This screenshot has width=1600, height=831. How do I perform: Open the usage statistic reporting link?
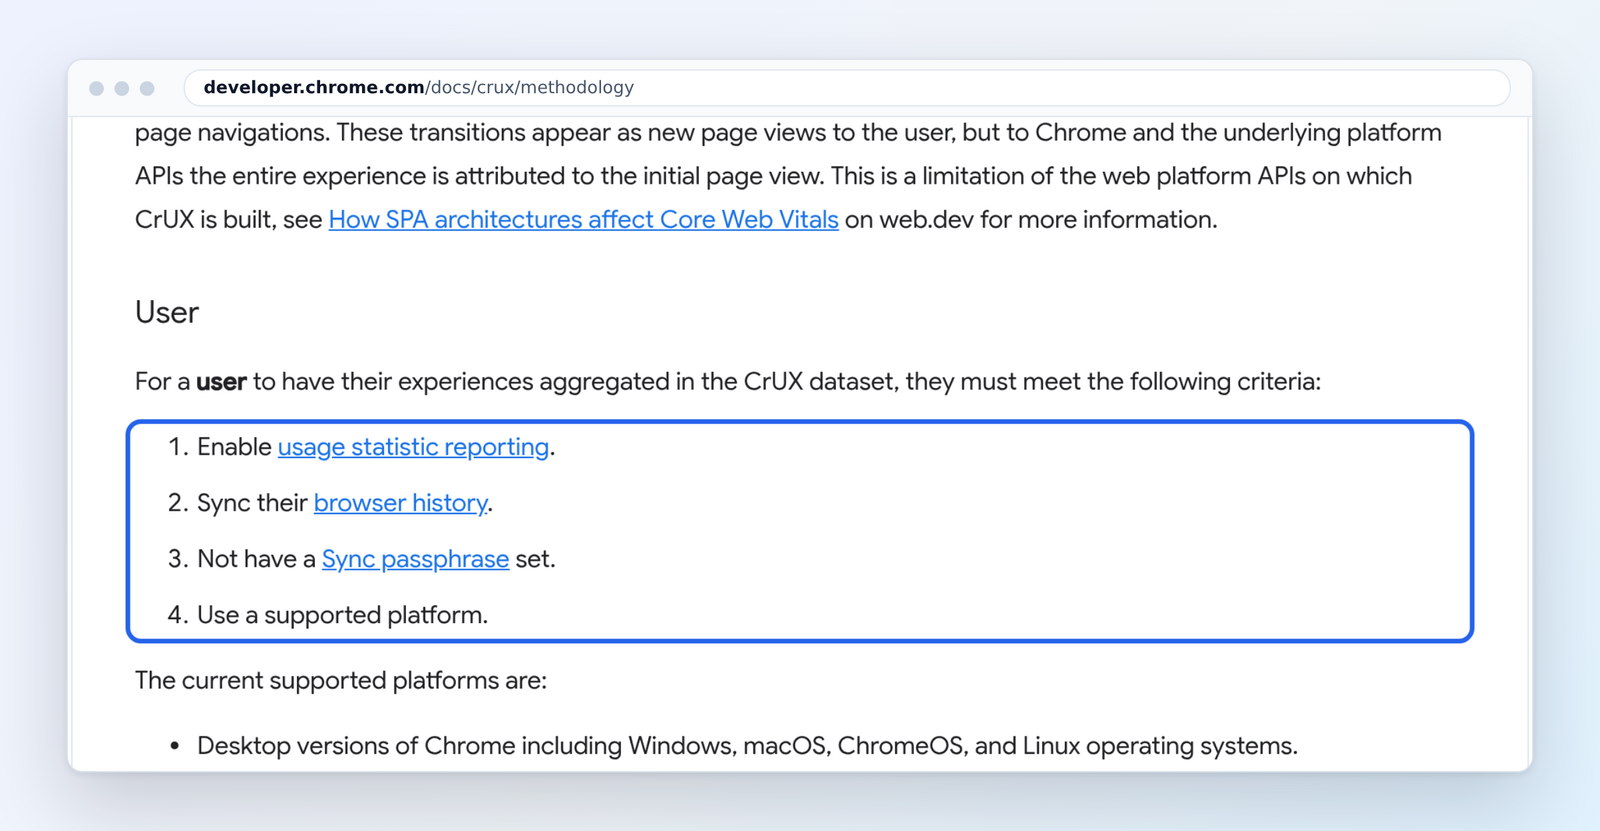point(413,447)
